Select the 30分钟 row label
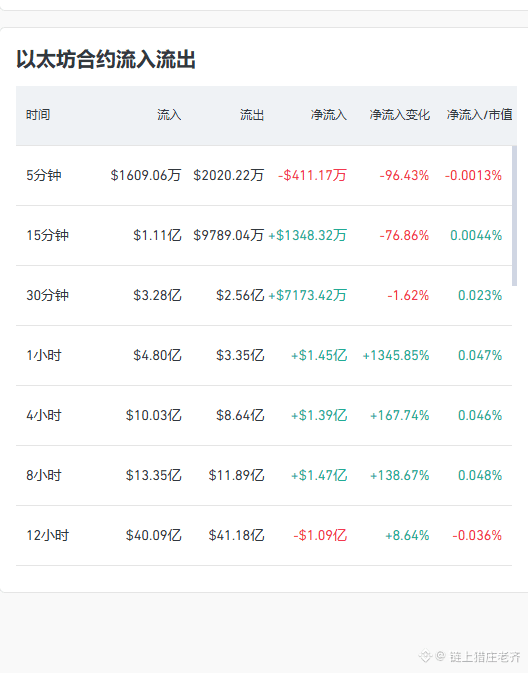This screenshot has height=673, width=528. click(x=47, y=295)
